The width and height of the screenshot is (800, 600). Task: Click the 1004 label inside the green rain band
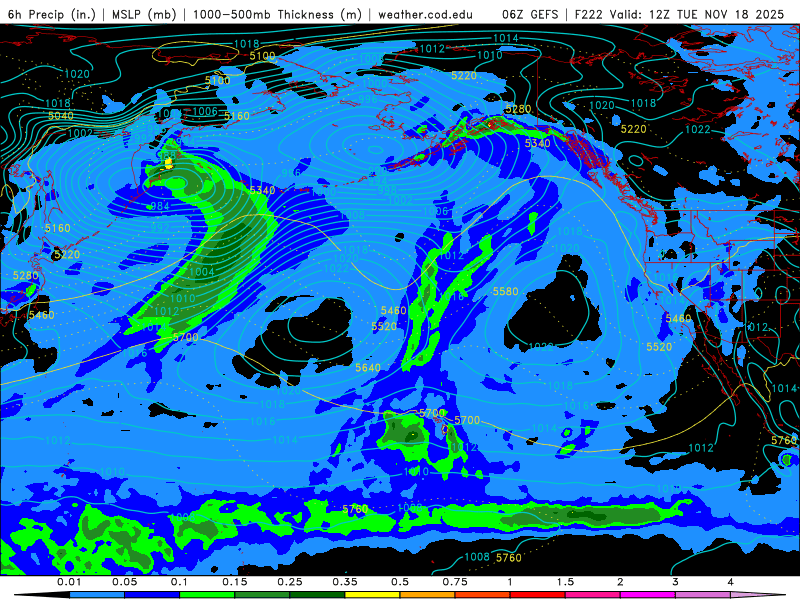click(202, 272)
